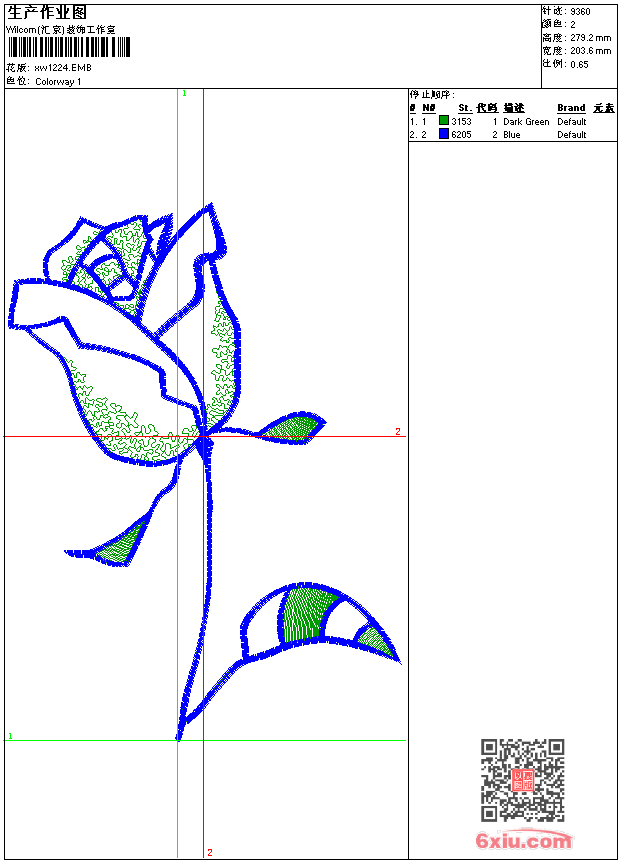Click the red marker 2 at right edge
The width and height of the screenshot is (620, 860).
397,432
